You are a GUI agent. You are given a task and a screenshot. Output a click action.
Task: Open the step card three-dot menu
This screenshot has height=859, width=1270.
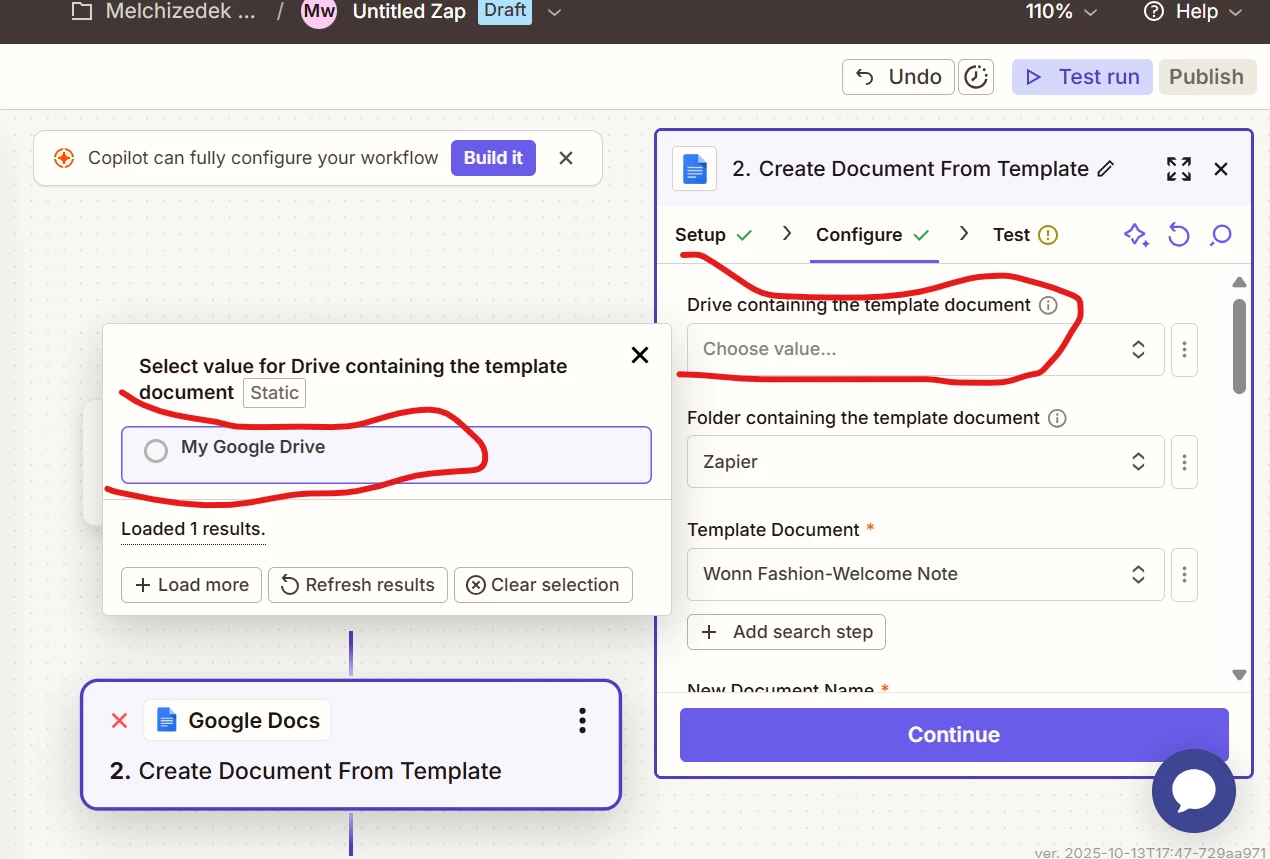coord(582,720)
